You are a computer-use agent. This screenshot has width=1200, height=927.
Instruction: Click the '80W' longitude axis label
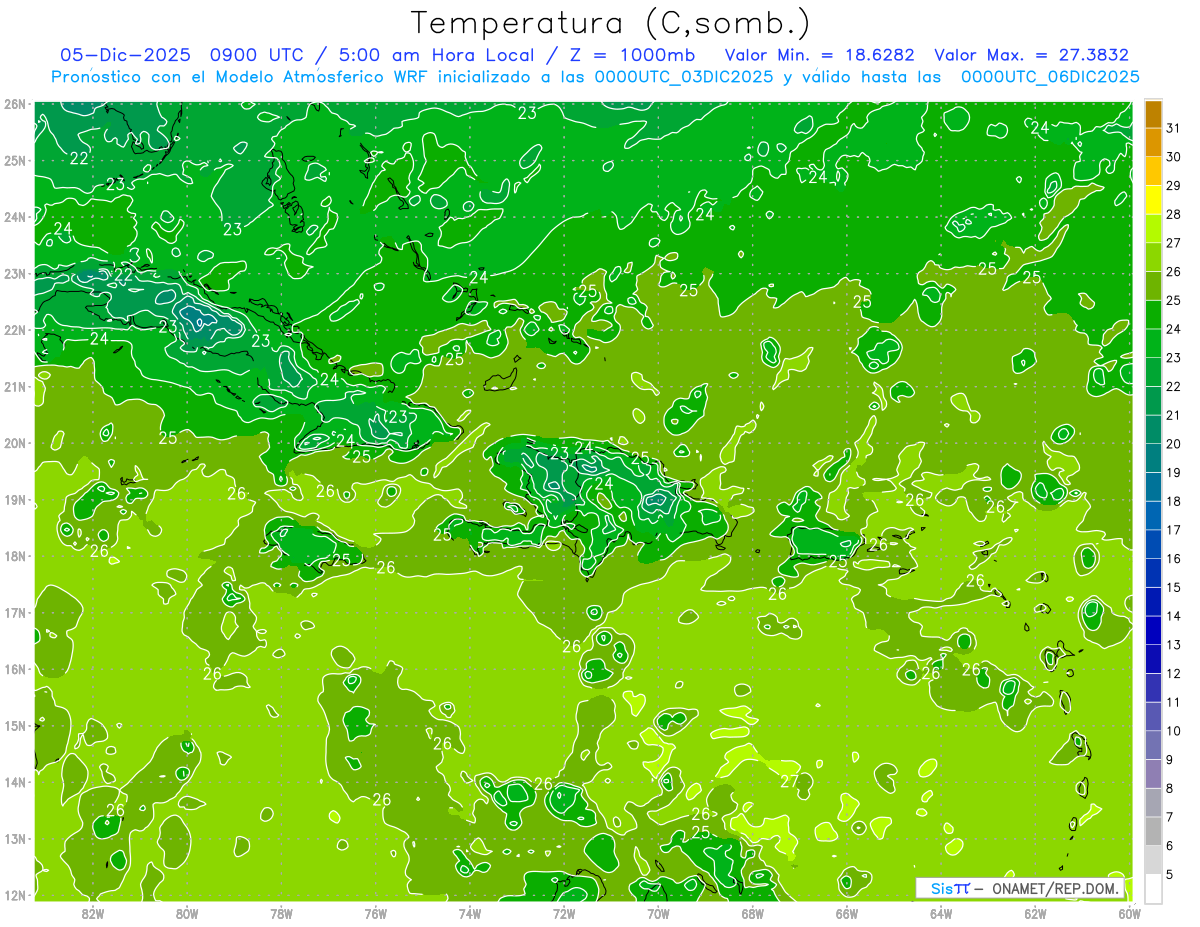coord(186,913)
